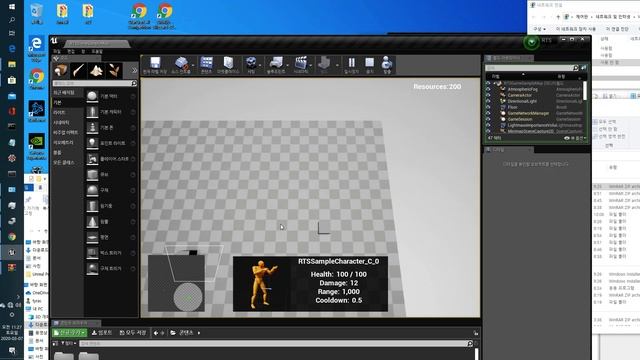640x360 pixels.
Task: Pause the running game simulation
Action: click(x=351, y=65)
